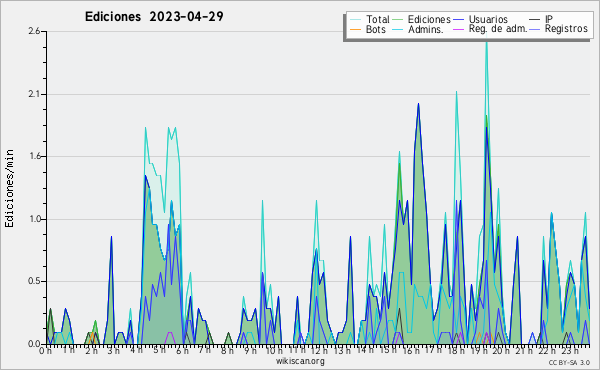Click the 'Reg. de adm.' legend label
The width and height of the screenshot is (600, 370).
click(498, 29)
